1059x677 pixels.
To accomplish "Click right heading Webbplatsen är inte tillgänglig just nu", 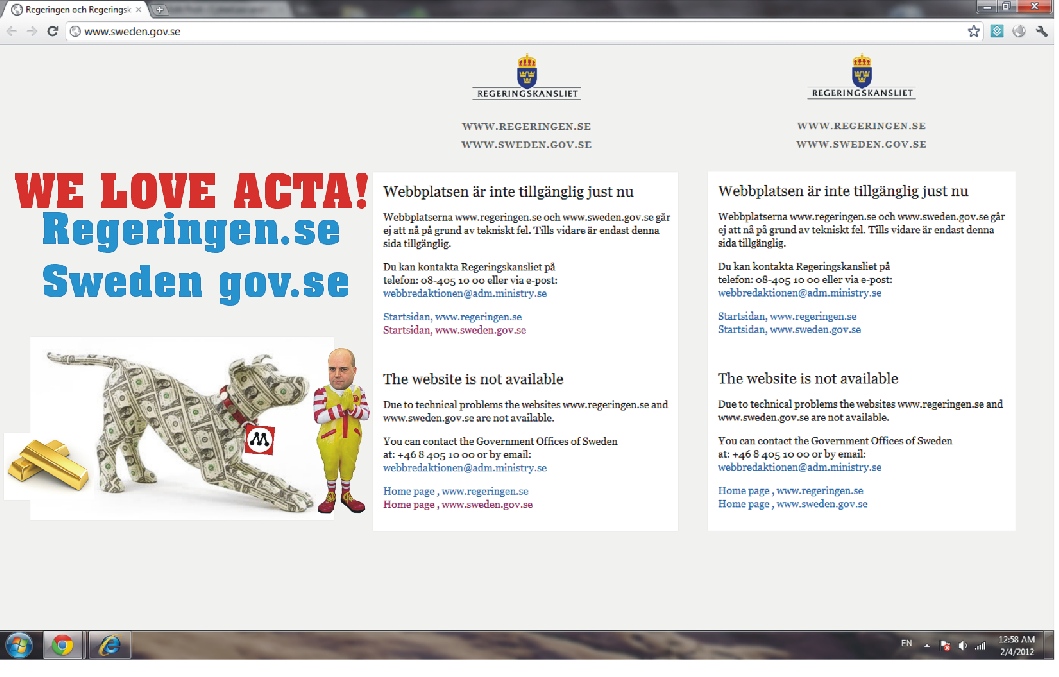I will click(x=844, y=191).
